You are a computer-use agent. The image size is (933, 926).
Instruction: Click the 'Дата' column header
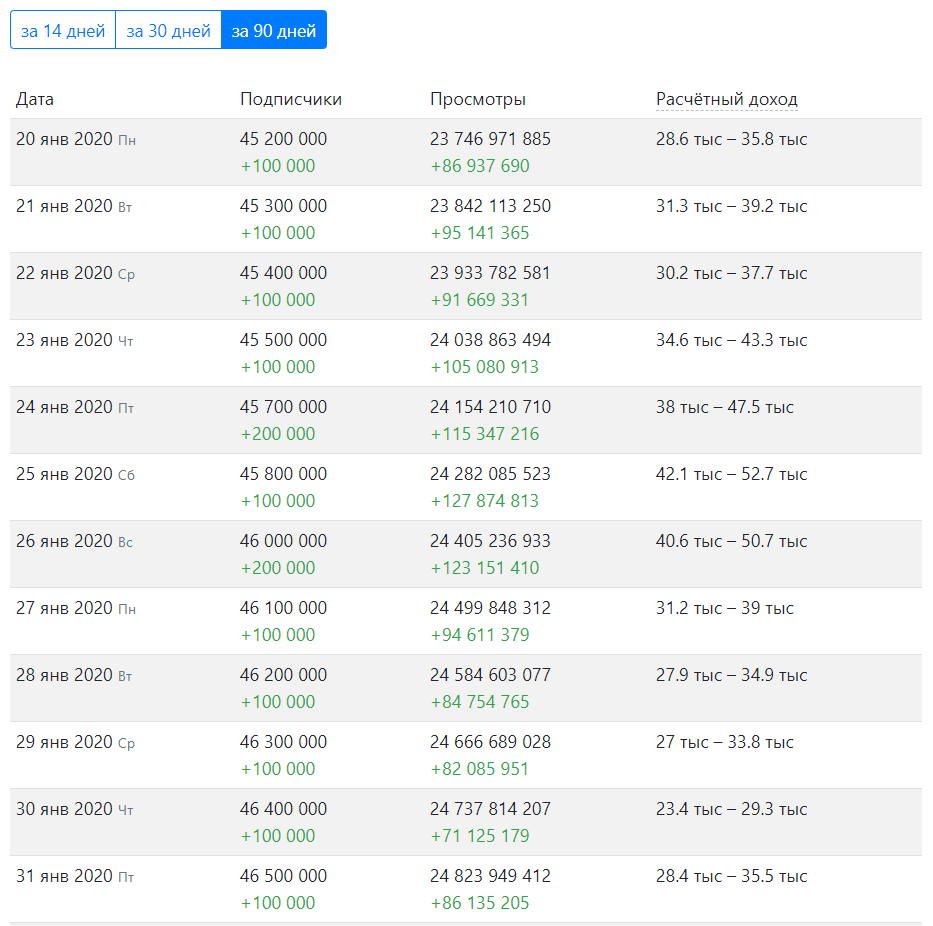tap(35, 99)
